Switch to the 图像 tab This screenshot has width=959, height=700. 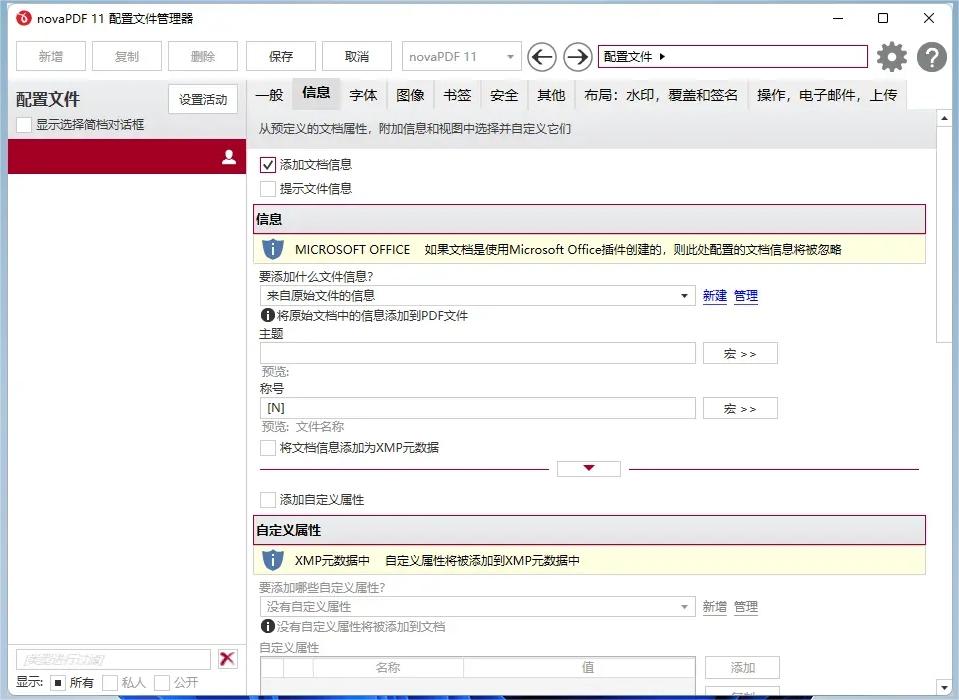click(x=410, y=95)
